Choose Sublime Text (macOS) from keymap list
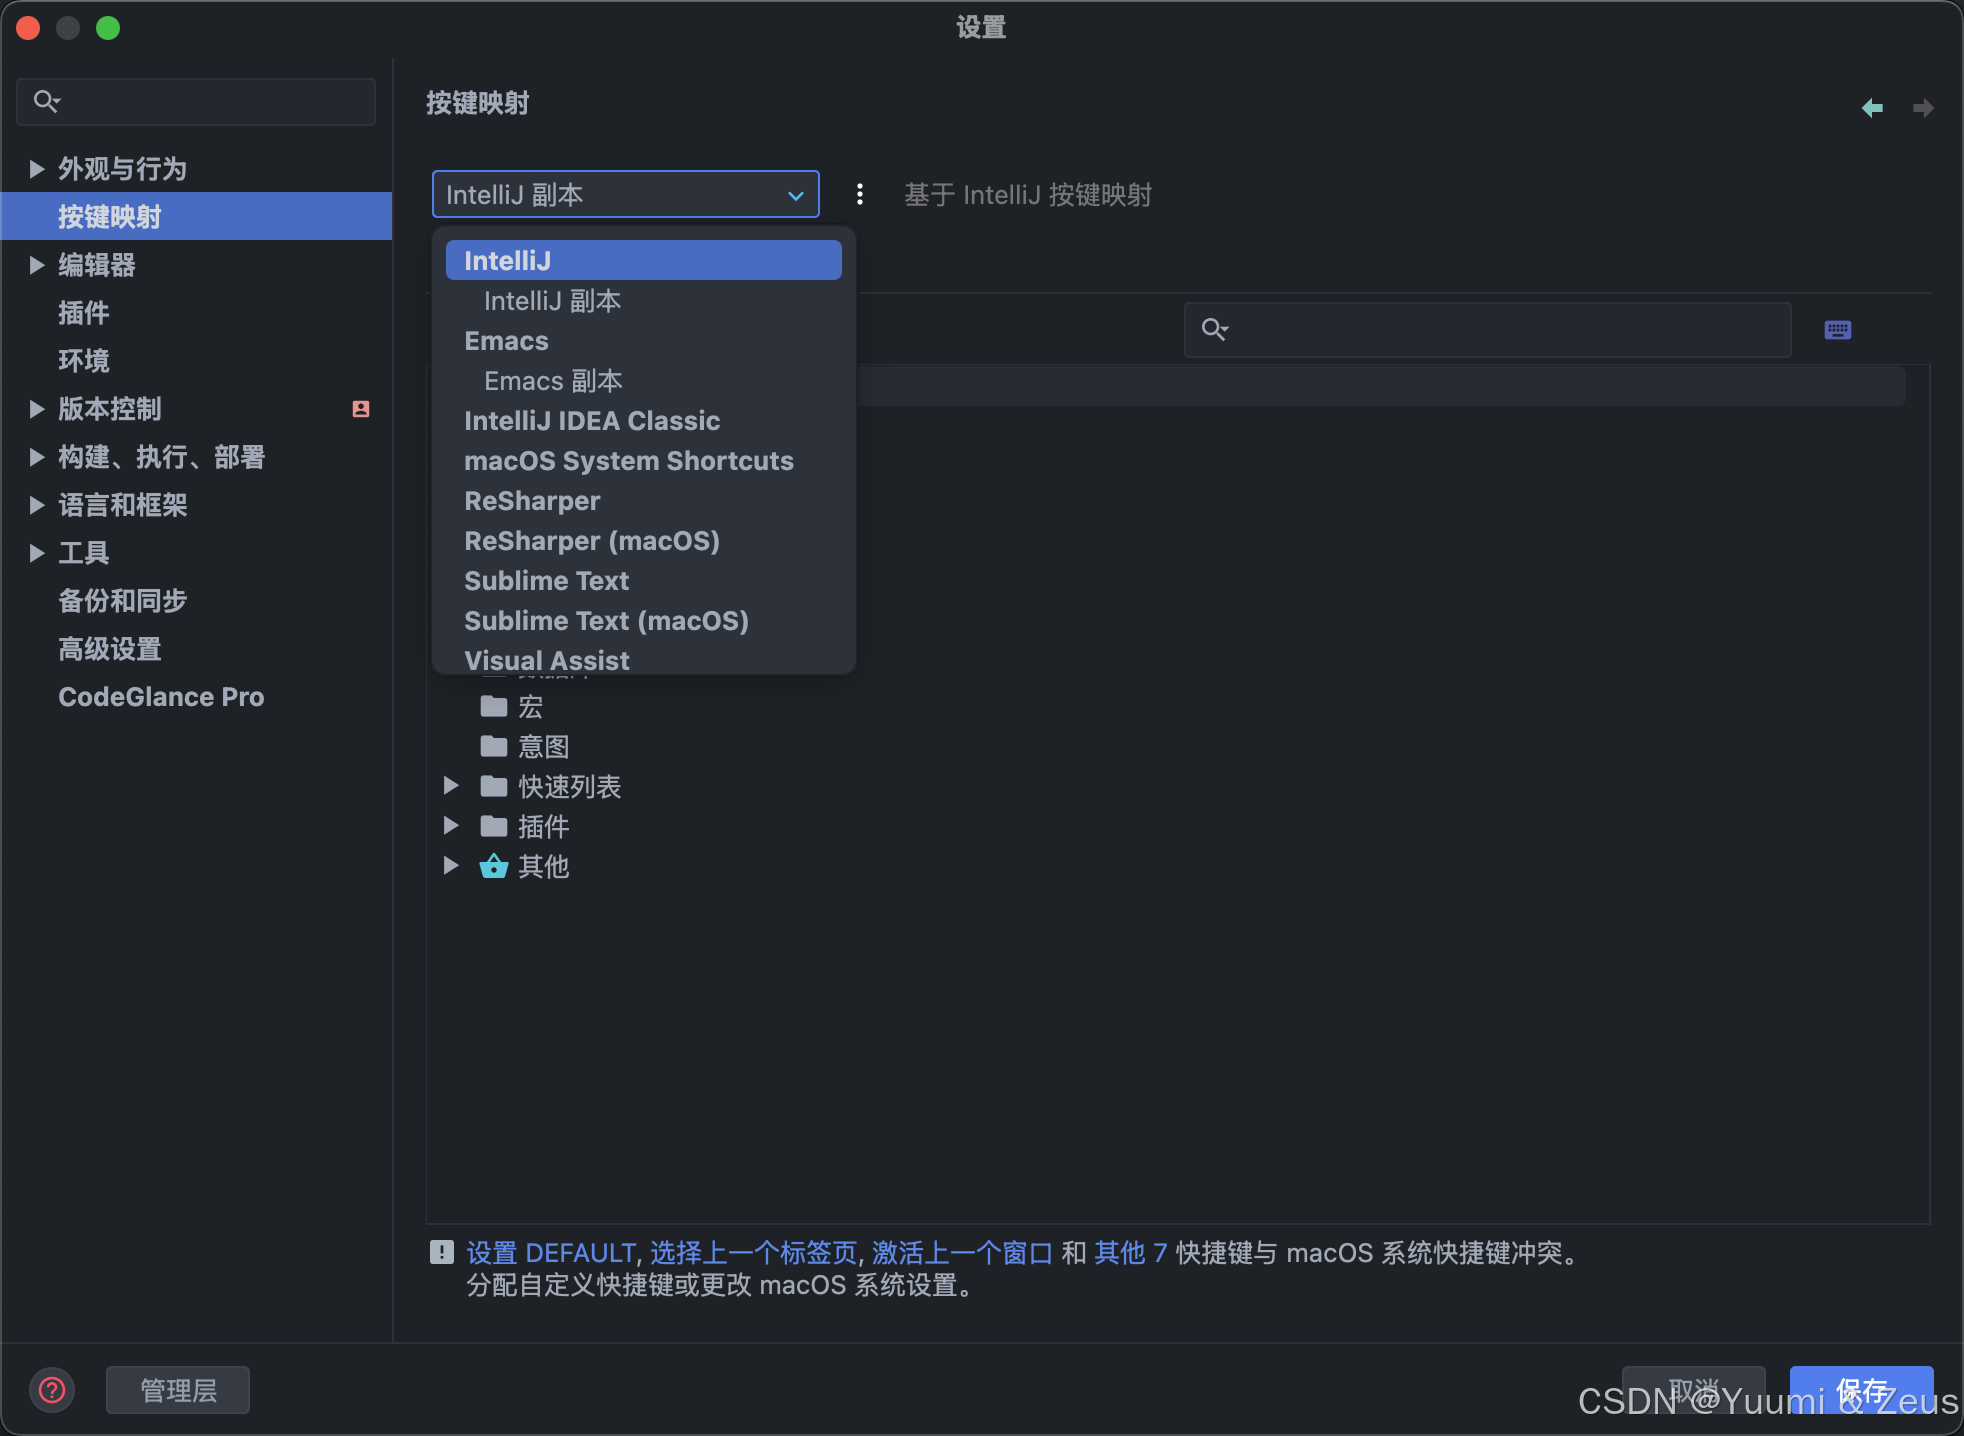Screen dimensions: 1964x1436 tap(606, 621)
